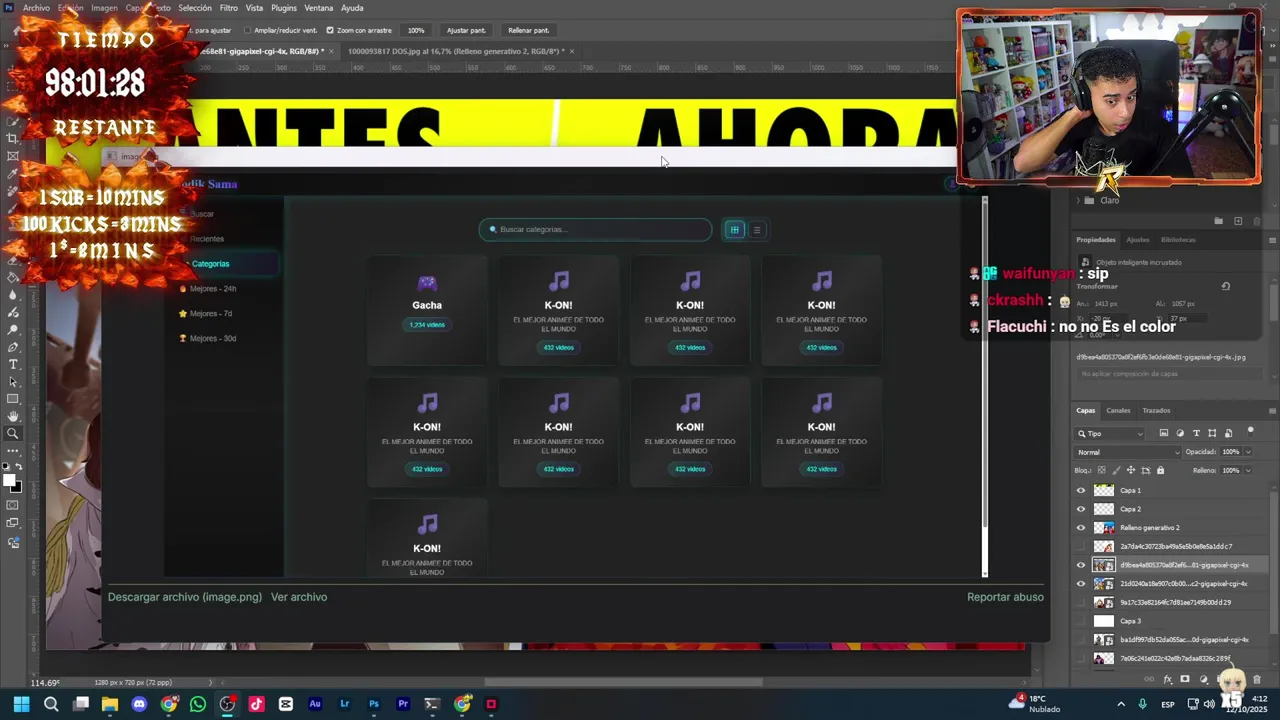Open the Filtro menu
Image resolution: width=1280 pixels, height=720 pixels.
[229, 8]
